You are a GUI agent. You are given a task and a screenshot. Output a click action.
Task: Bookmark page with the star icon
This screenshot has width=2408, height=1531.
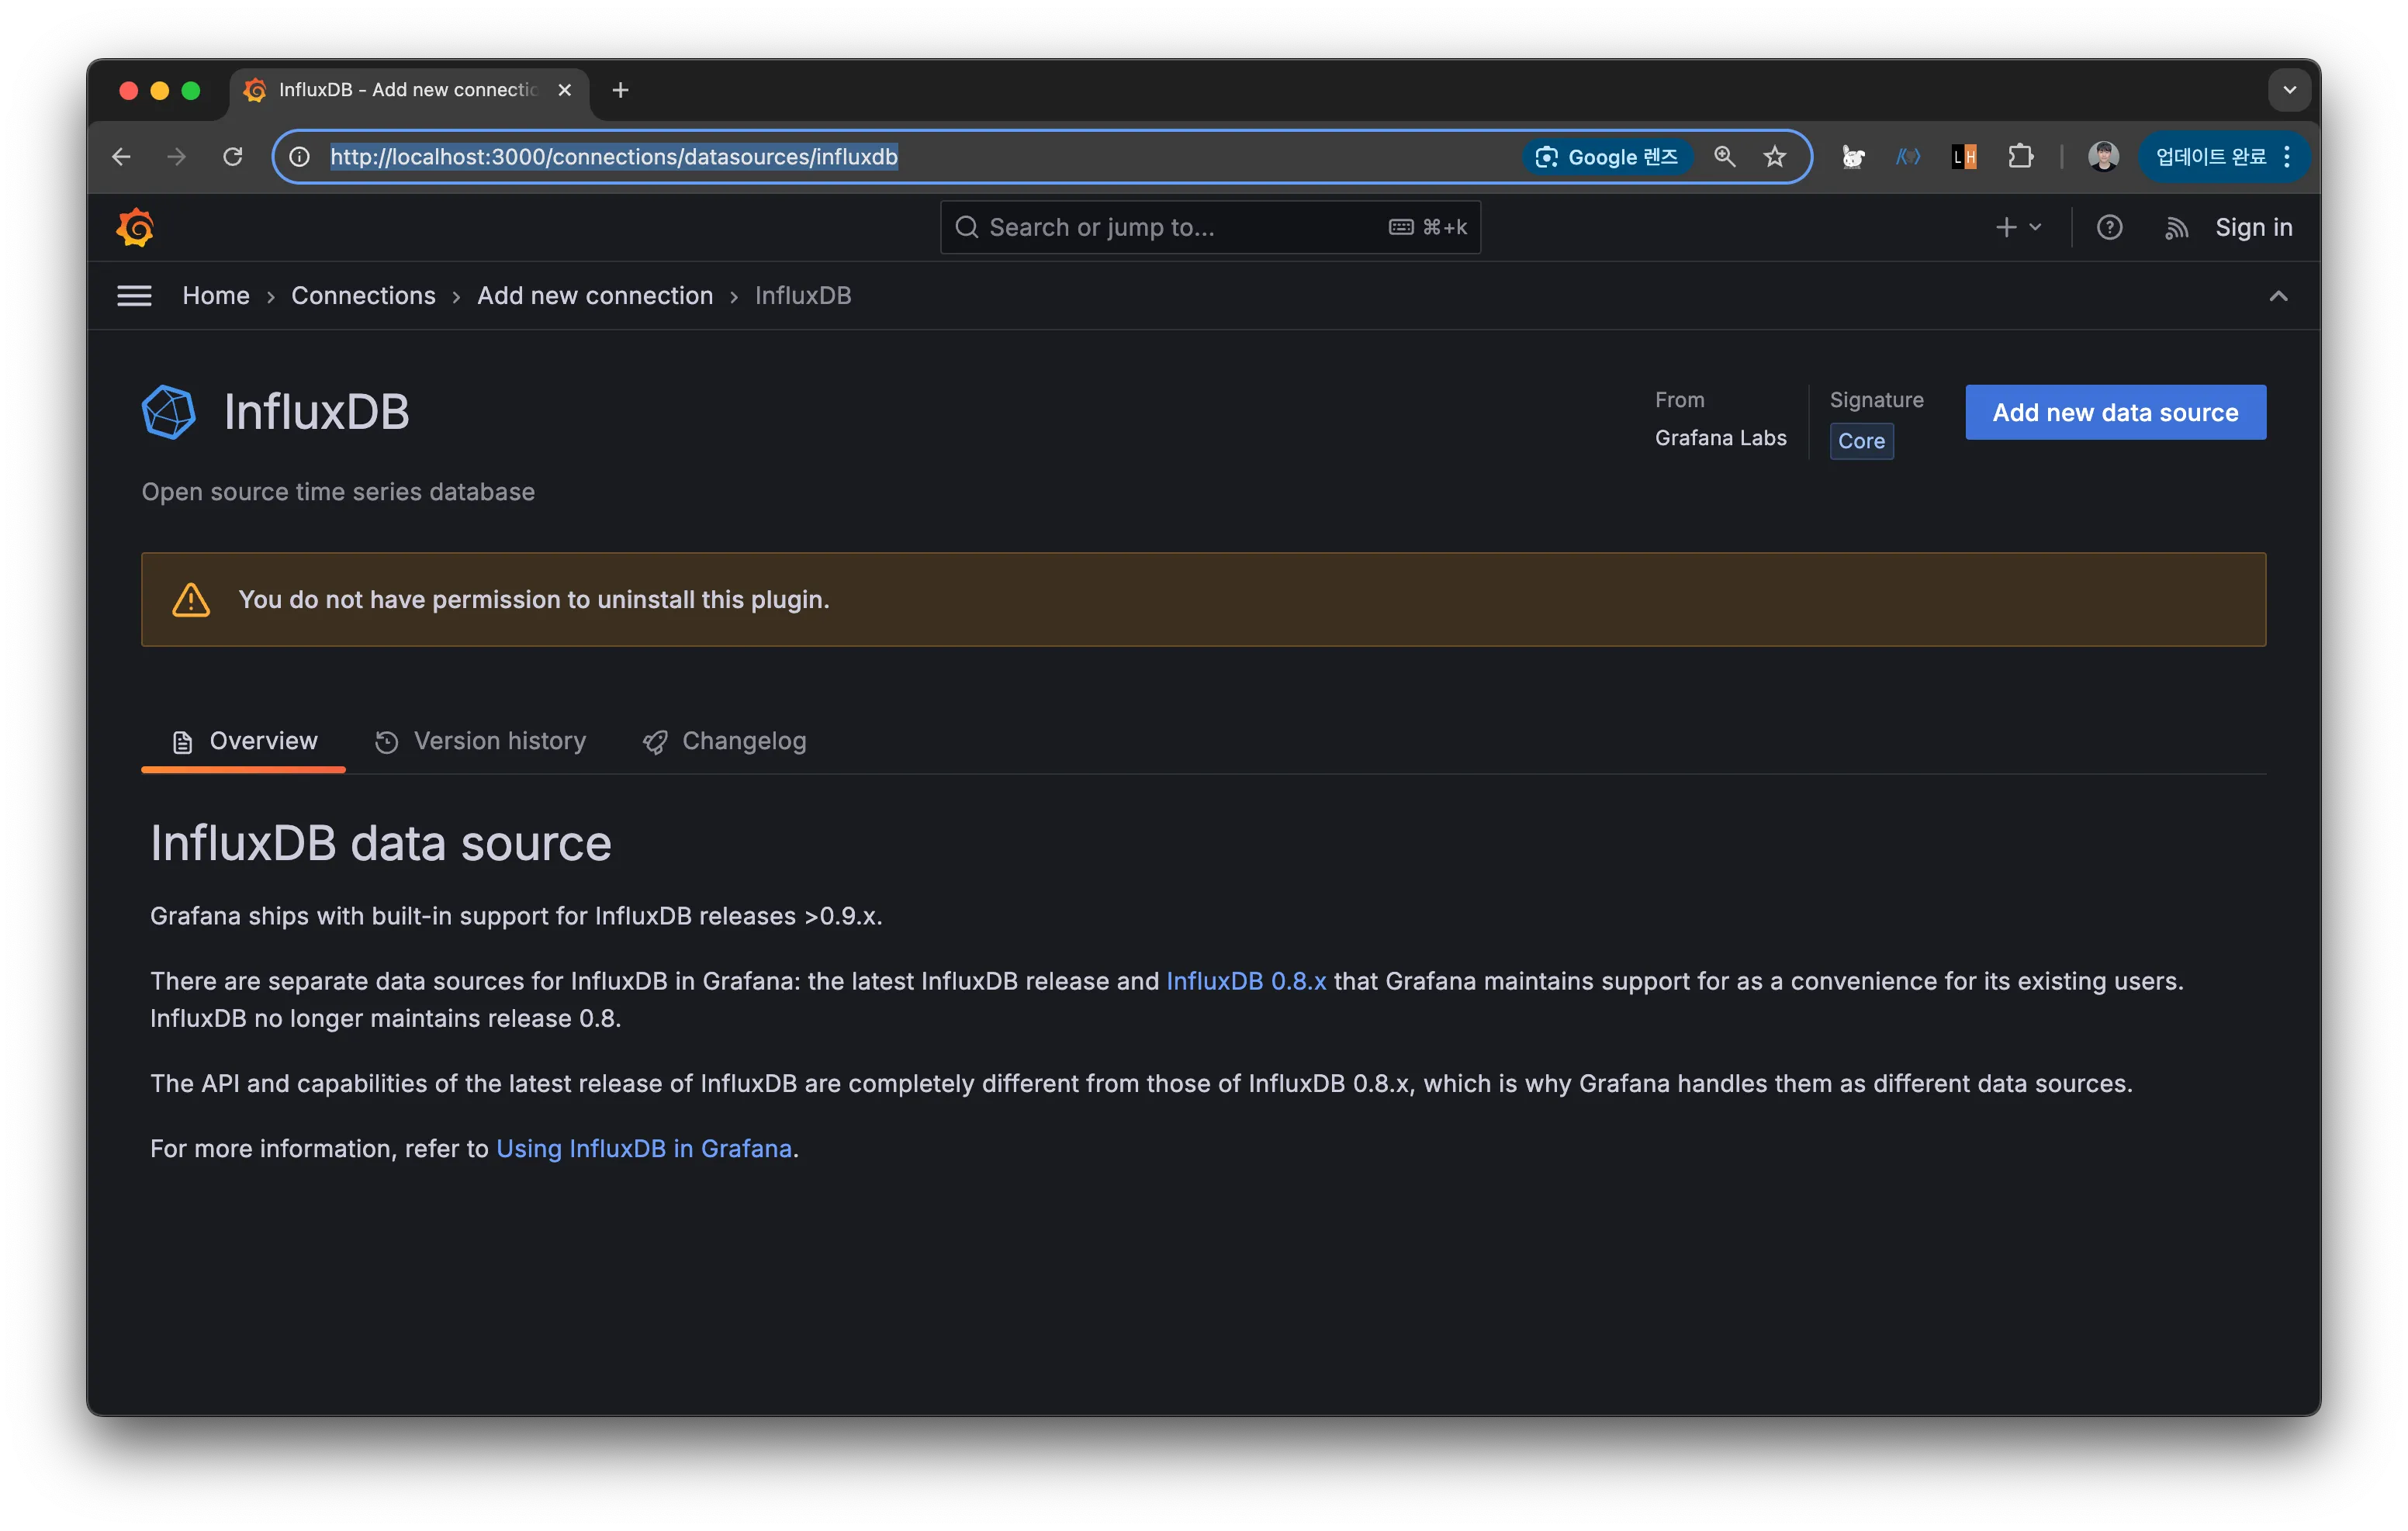click(x=1774, y=157)
